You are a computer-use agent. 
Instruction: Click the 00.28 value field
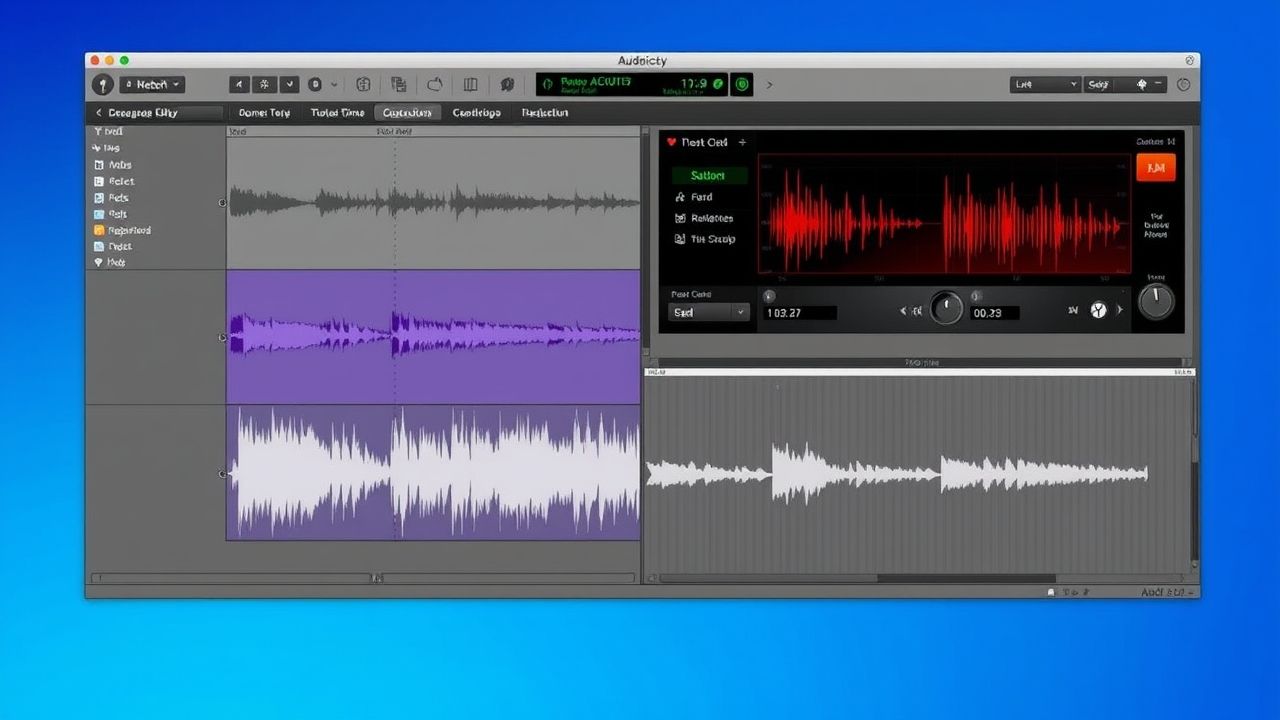tap(994, 313)
